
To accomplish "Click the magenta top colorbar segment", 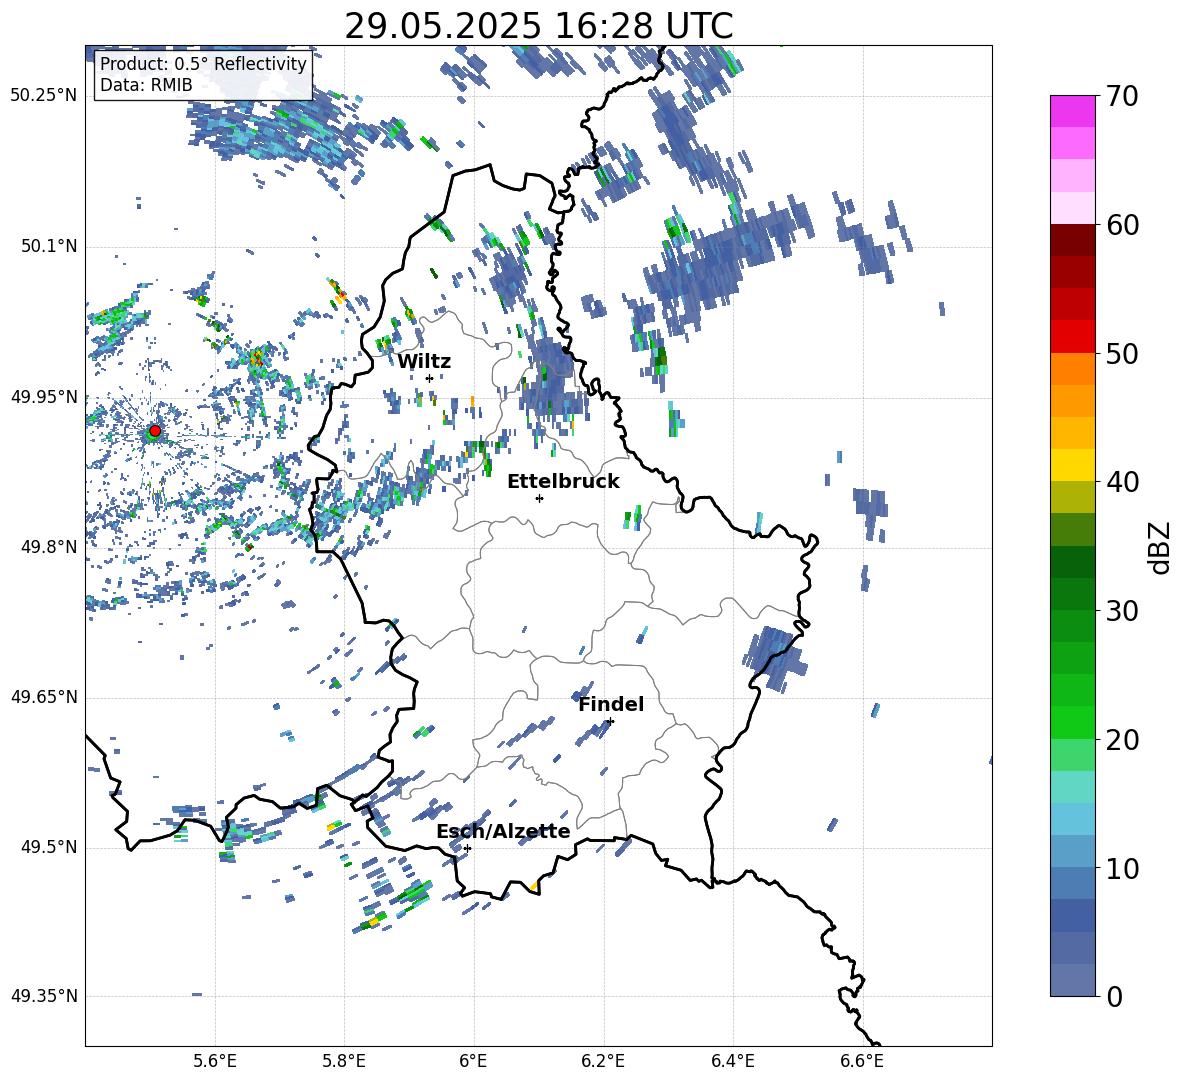I will click(1072, 112).
